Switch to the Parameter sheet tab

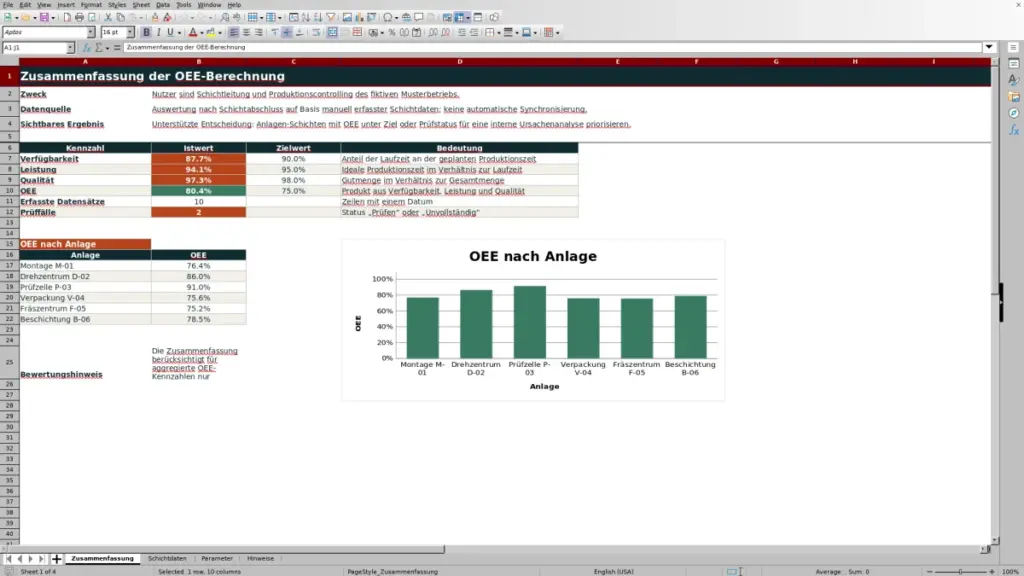[x=217, y=559]
